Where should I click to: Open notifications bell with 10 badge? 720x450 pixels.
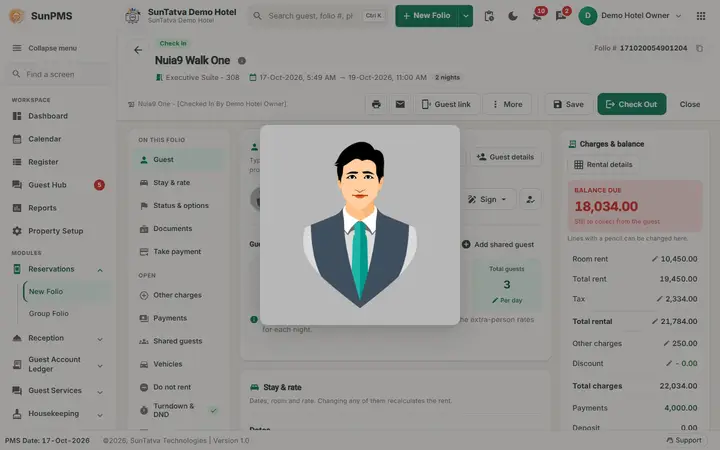click(537, 16)
